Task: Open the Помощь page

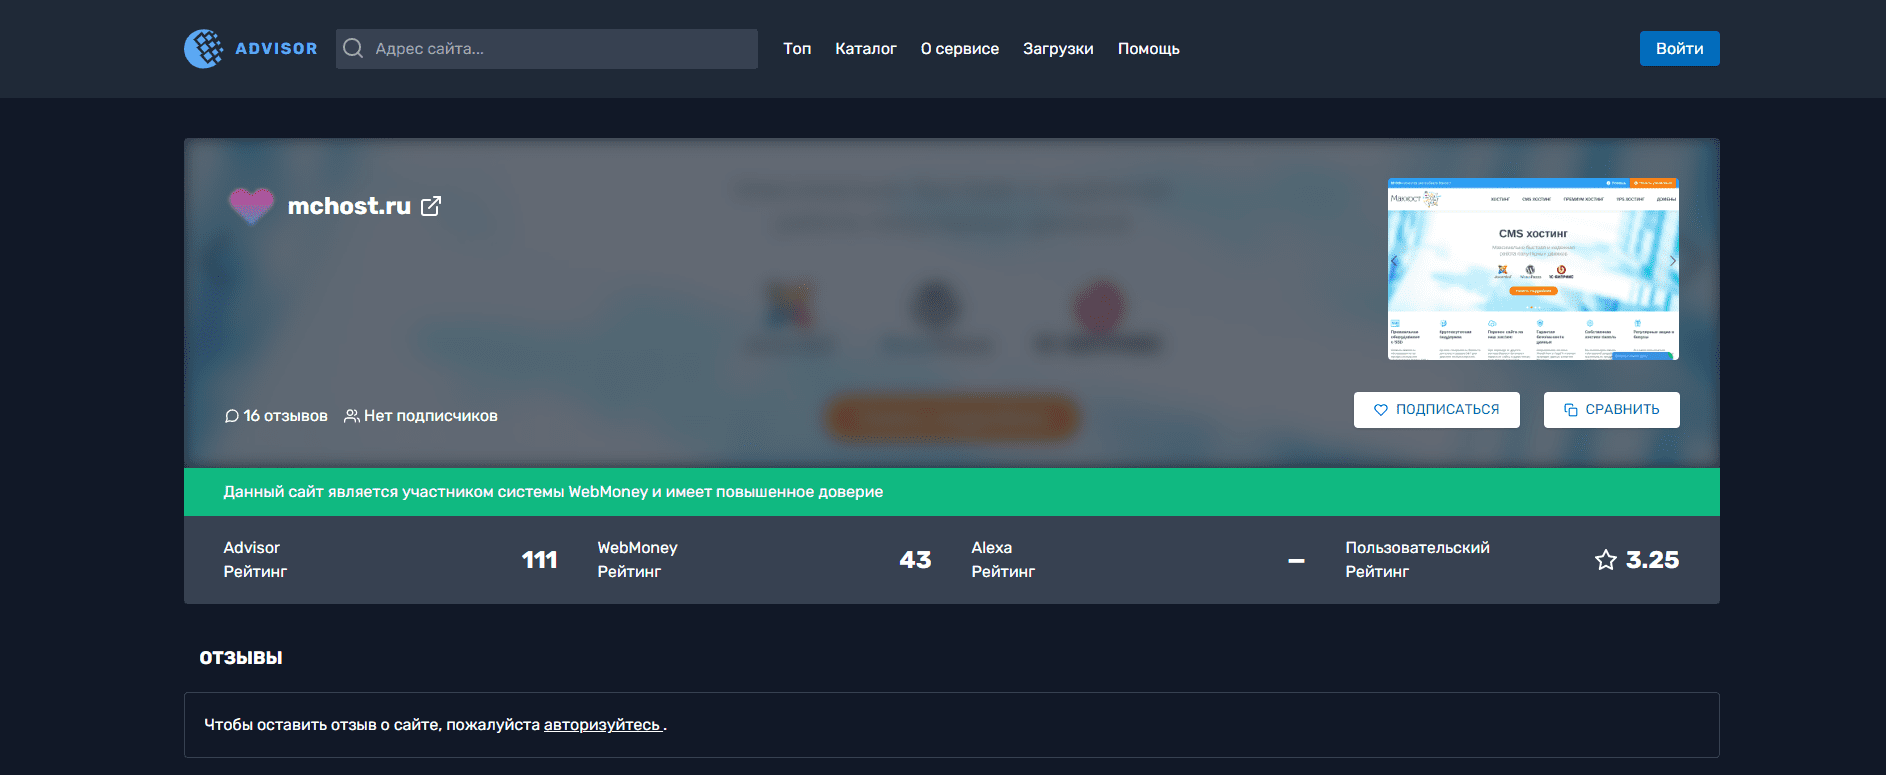Action: click(x=1148, y=49)
